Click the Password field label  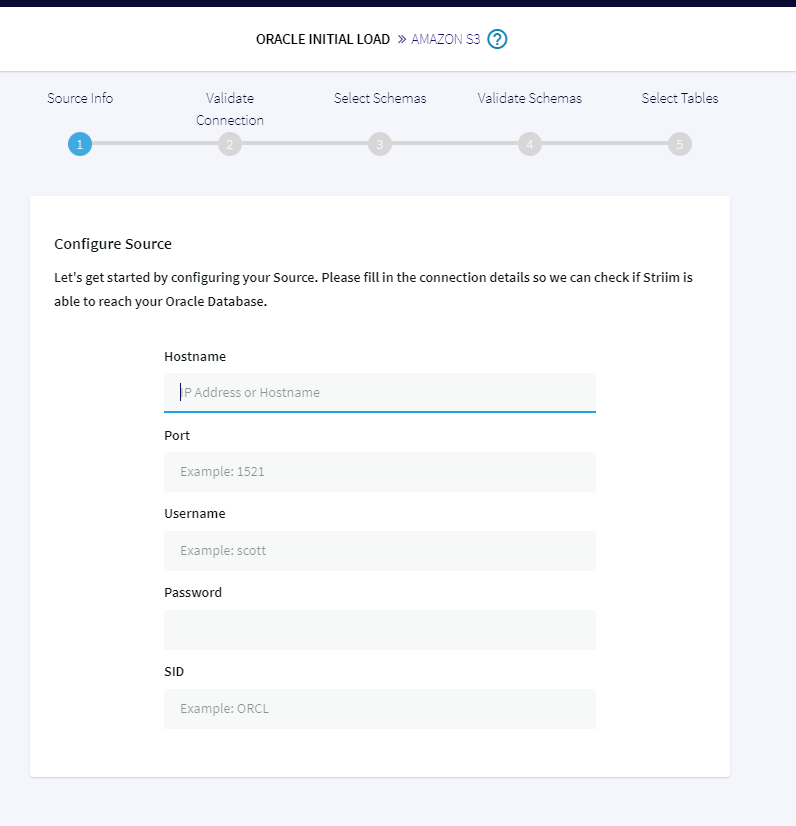pos(193,593)
